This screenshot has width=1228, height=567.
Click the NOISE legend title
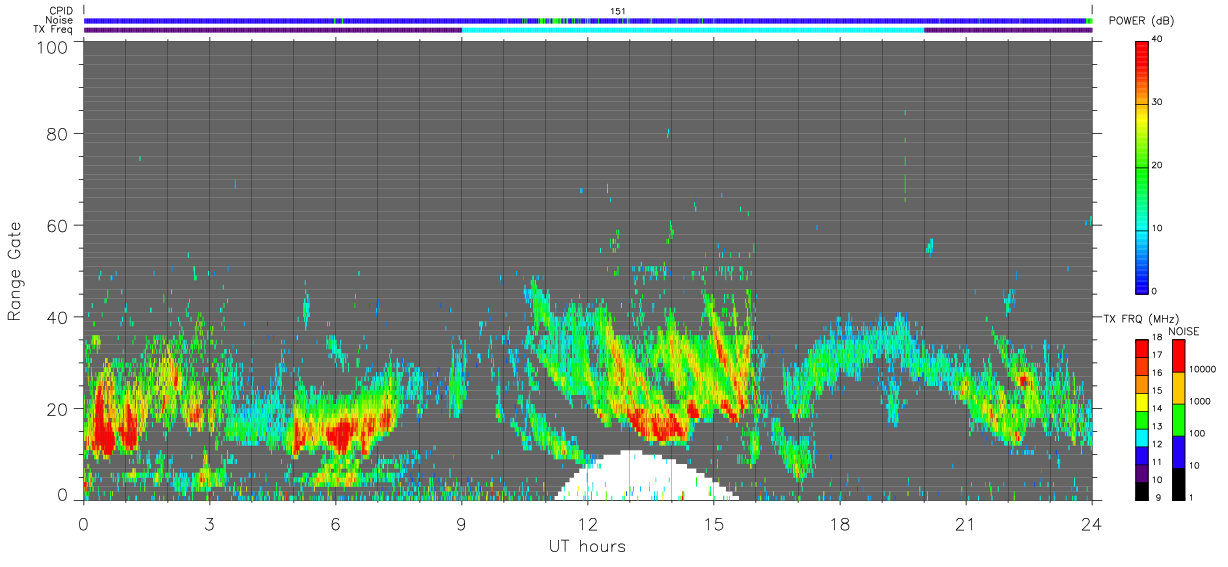click(x=1183, y=331)
